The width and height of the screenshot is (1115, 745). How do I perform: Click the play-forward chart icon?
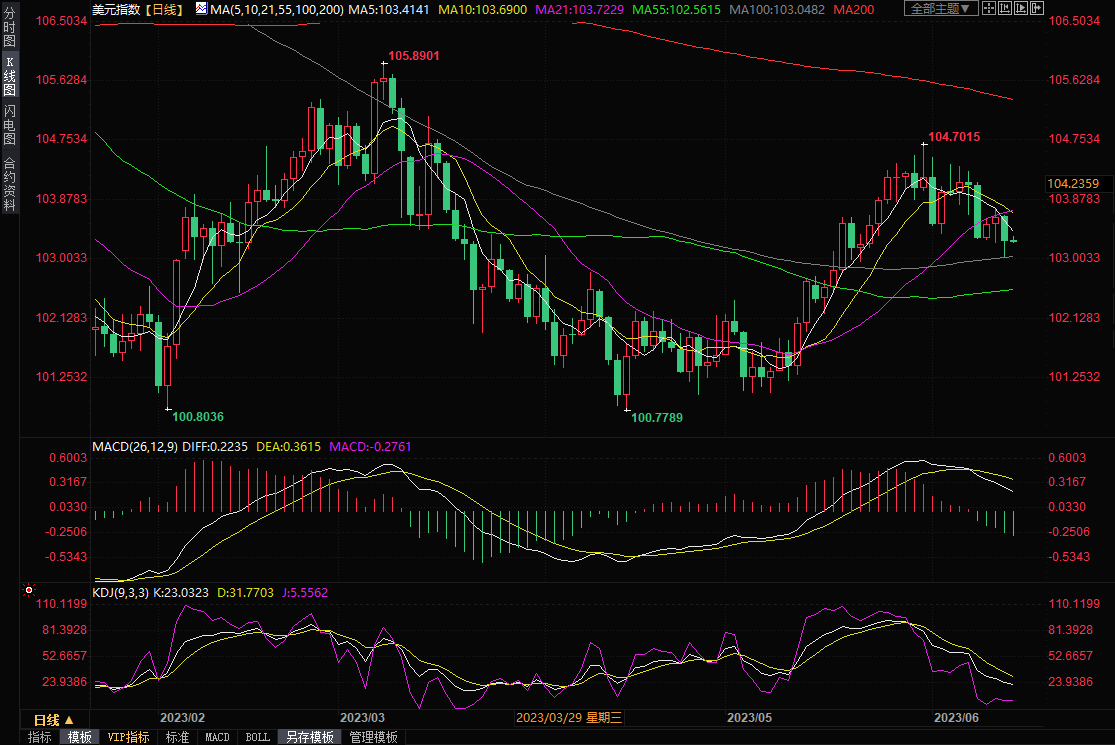(x=1021, y=8)
